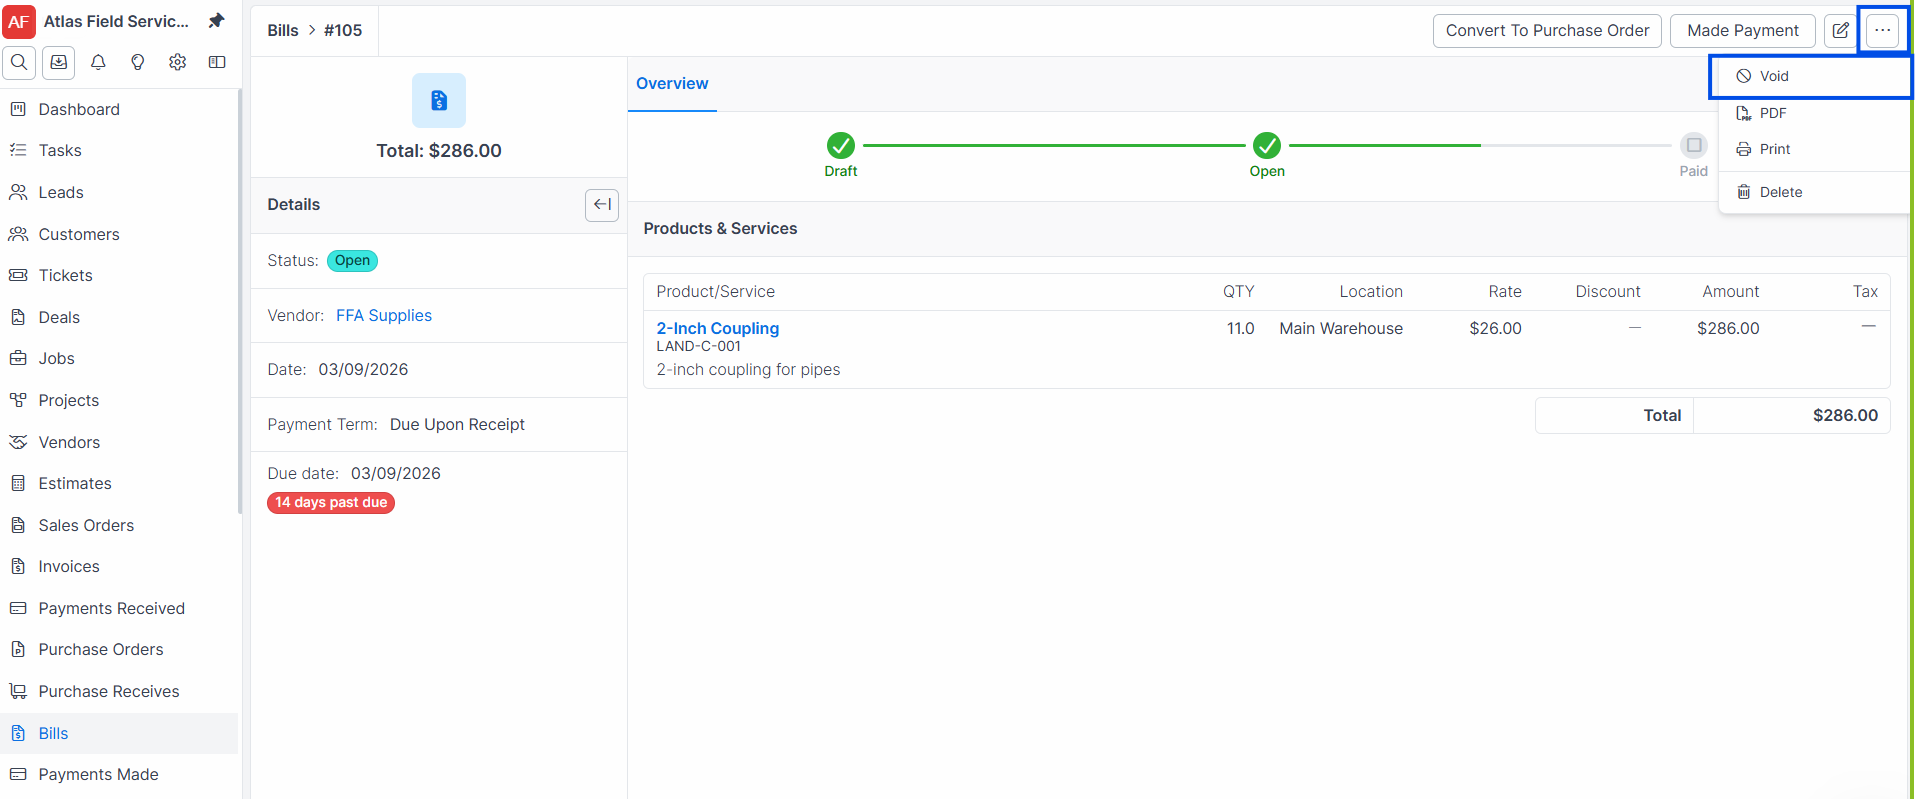
Task: Open the search icon in sidebar header
Action: [x=19, y=62]
